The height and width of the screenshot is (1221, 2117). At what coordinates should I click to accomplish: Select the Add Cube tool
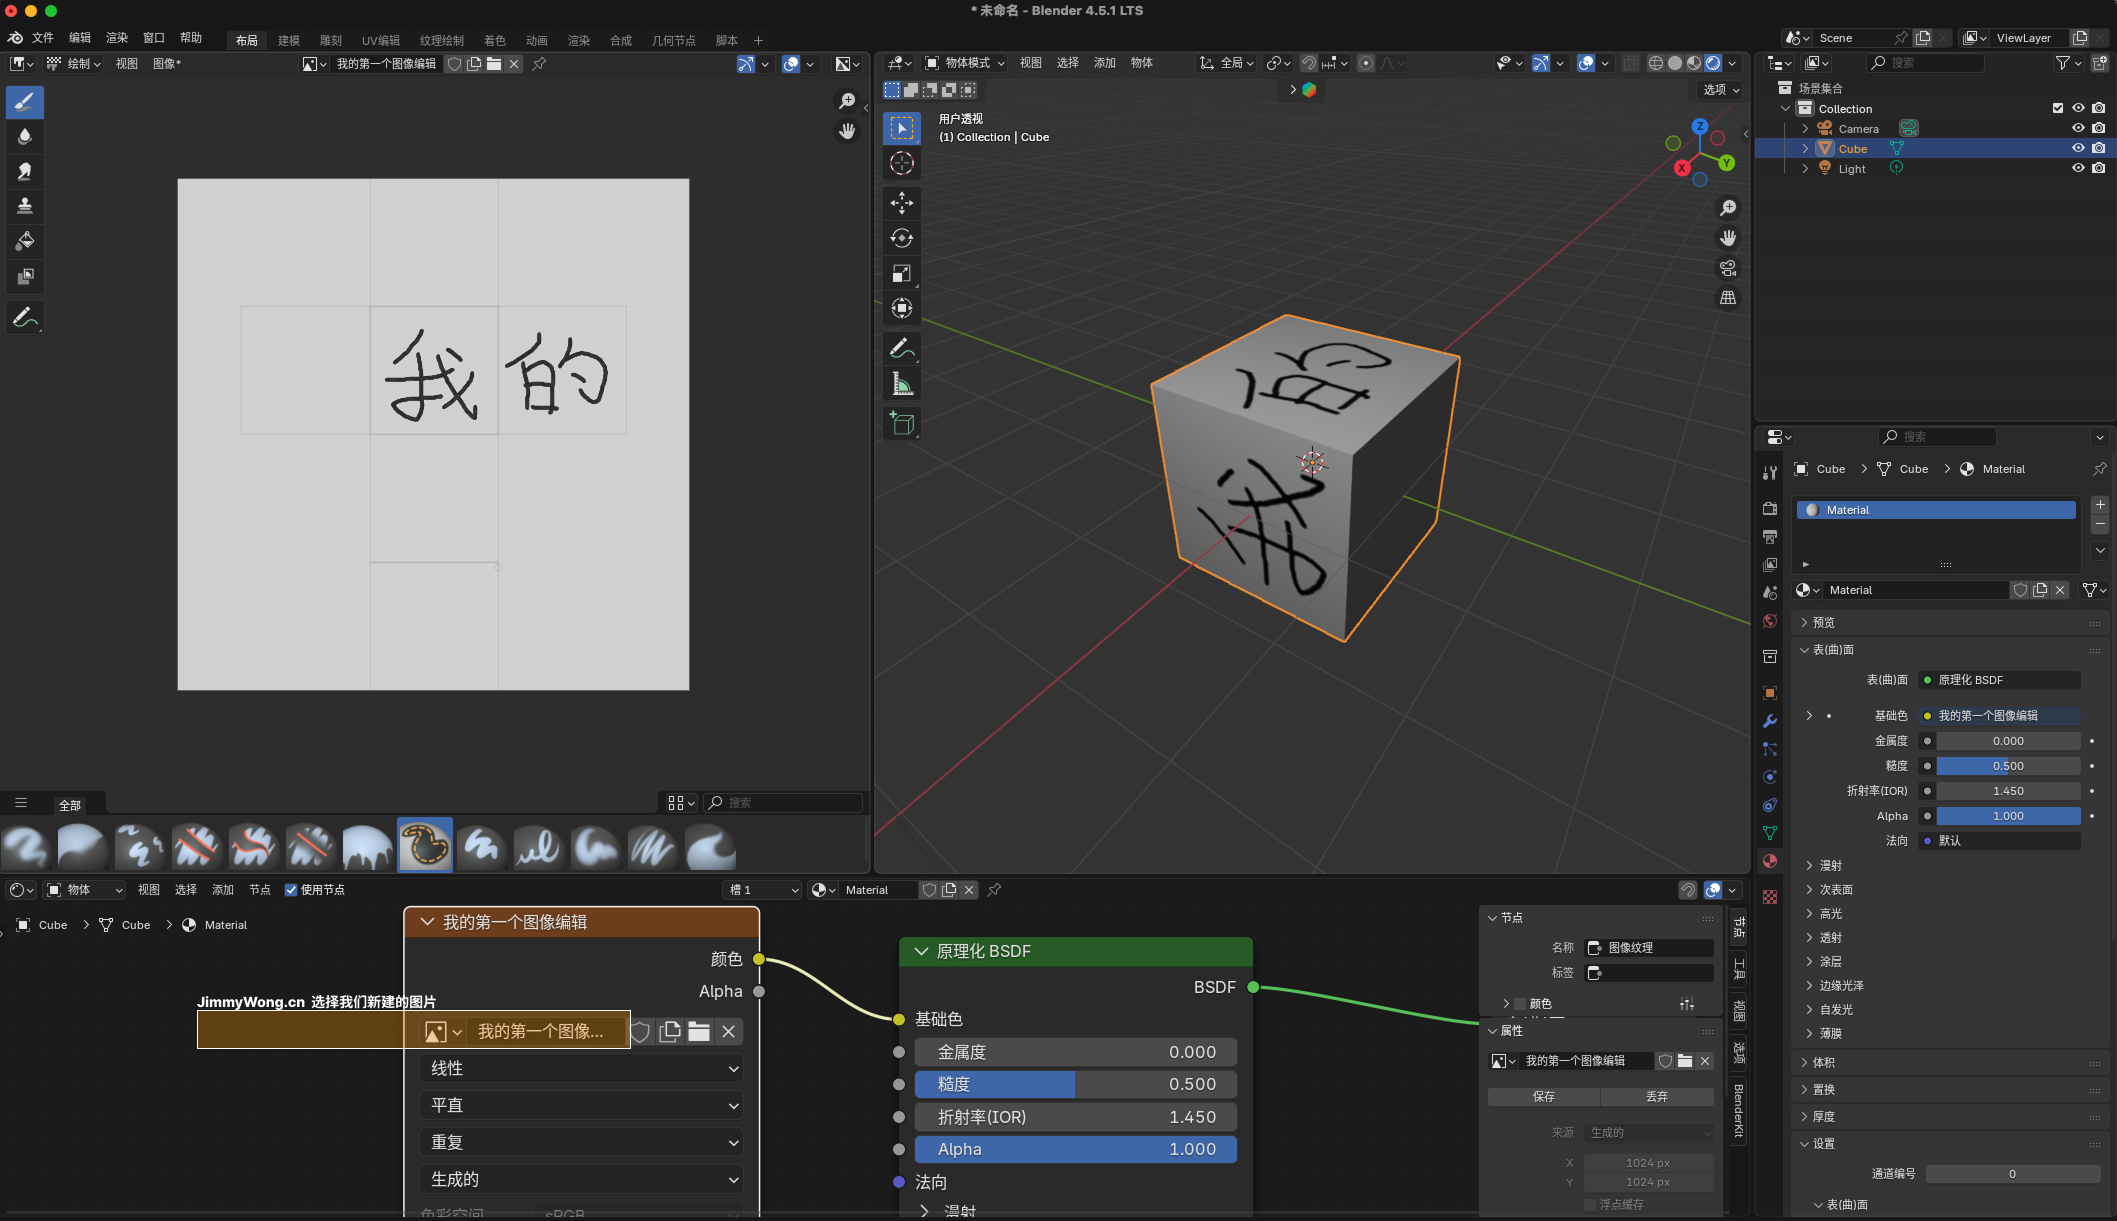(901, 424)
